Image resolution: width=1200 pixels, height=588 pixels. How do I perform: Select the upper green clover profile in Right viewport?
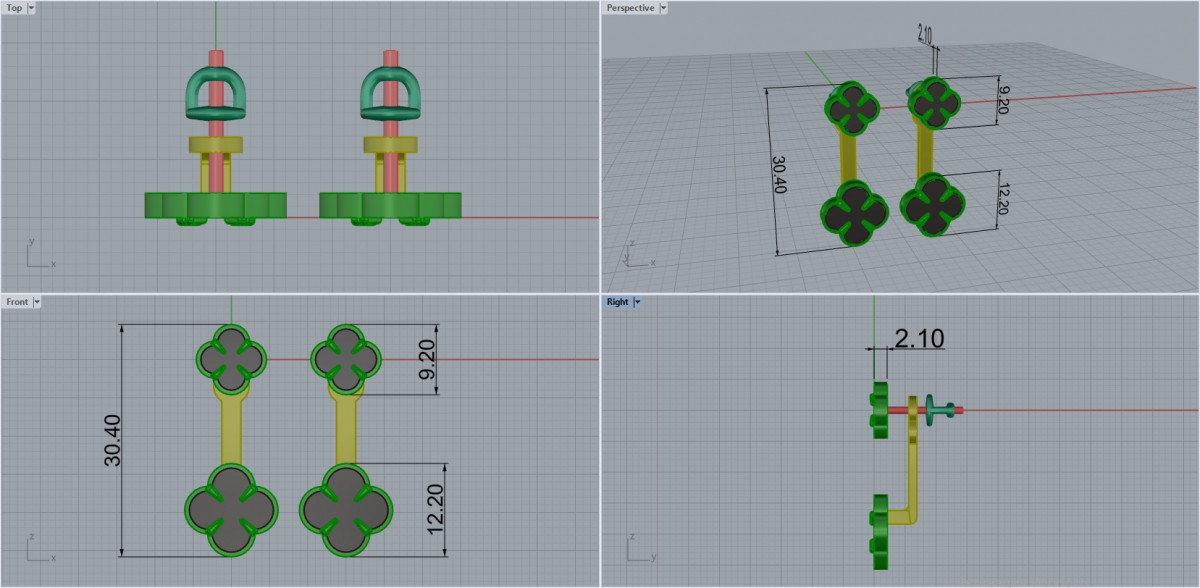(x=880, y=410)
